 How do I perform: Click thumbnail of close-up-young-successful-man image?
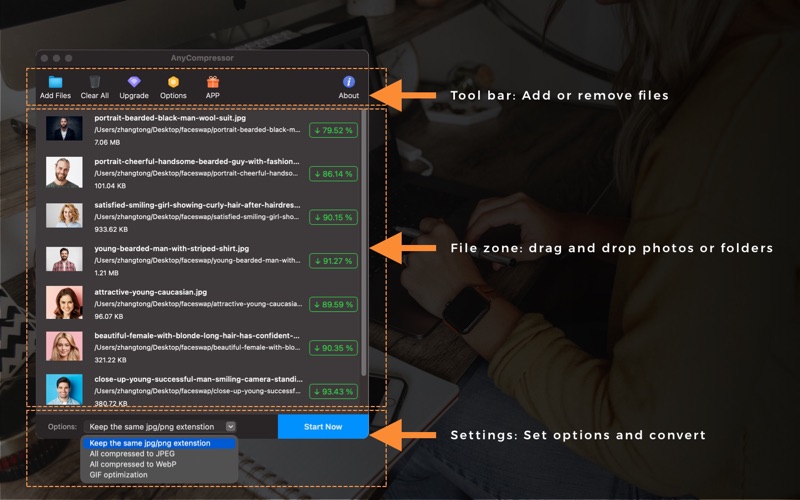point(64,389)
